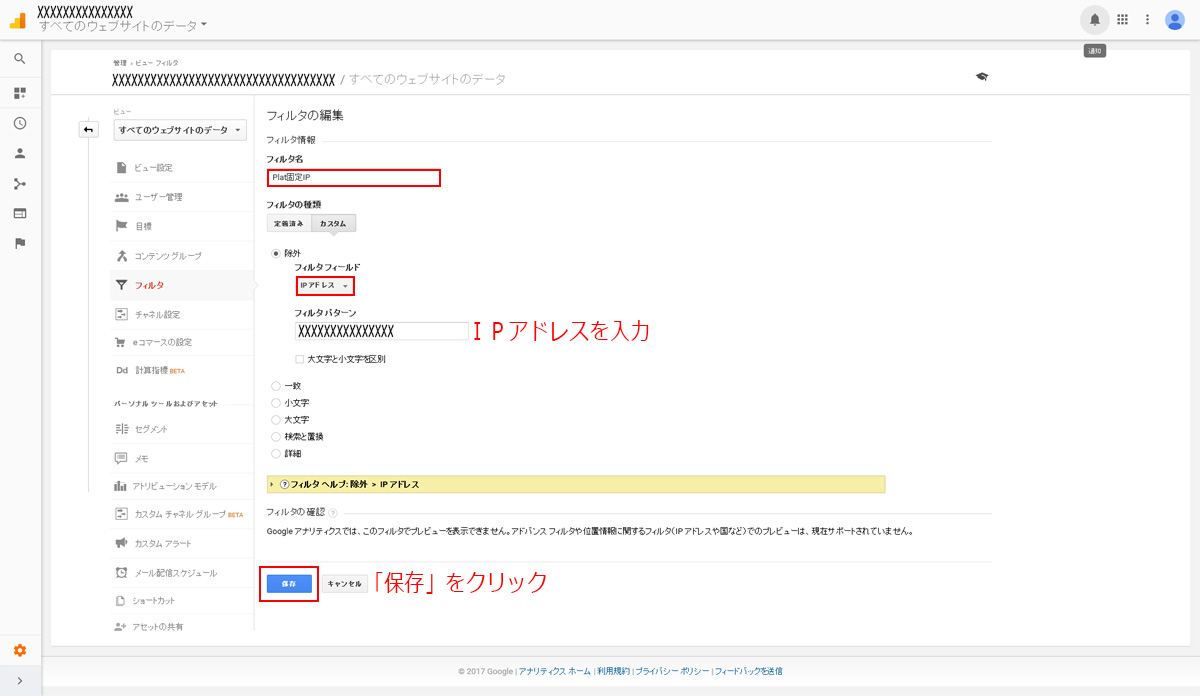Open Acquisition arrows icon in left rail
Image resolution: width=1200 pixels, height=696 pixels.
click(20, 183)
